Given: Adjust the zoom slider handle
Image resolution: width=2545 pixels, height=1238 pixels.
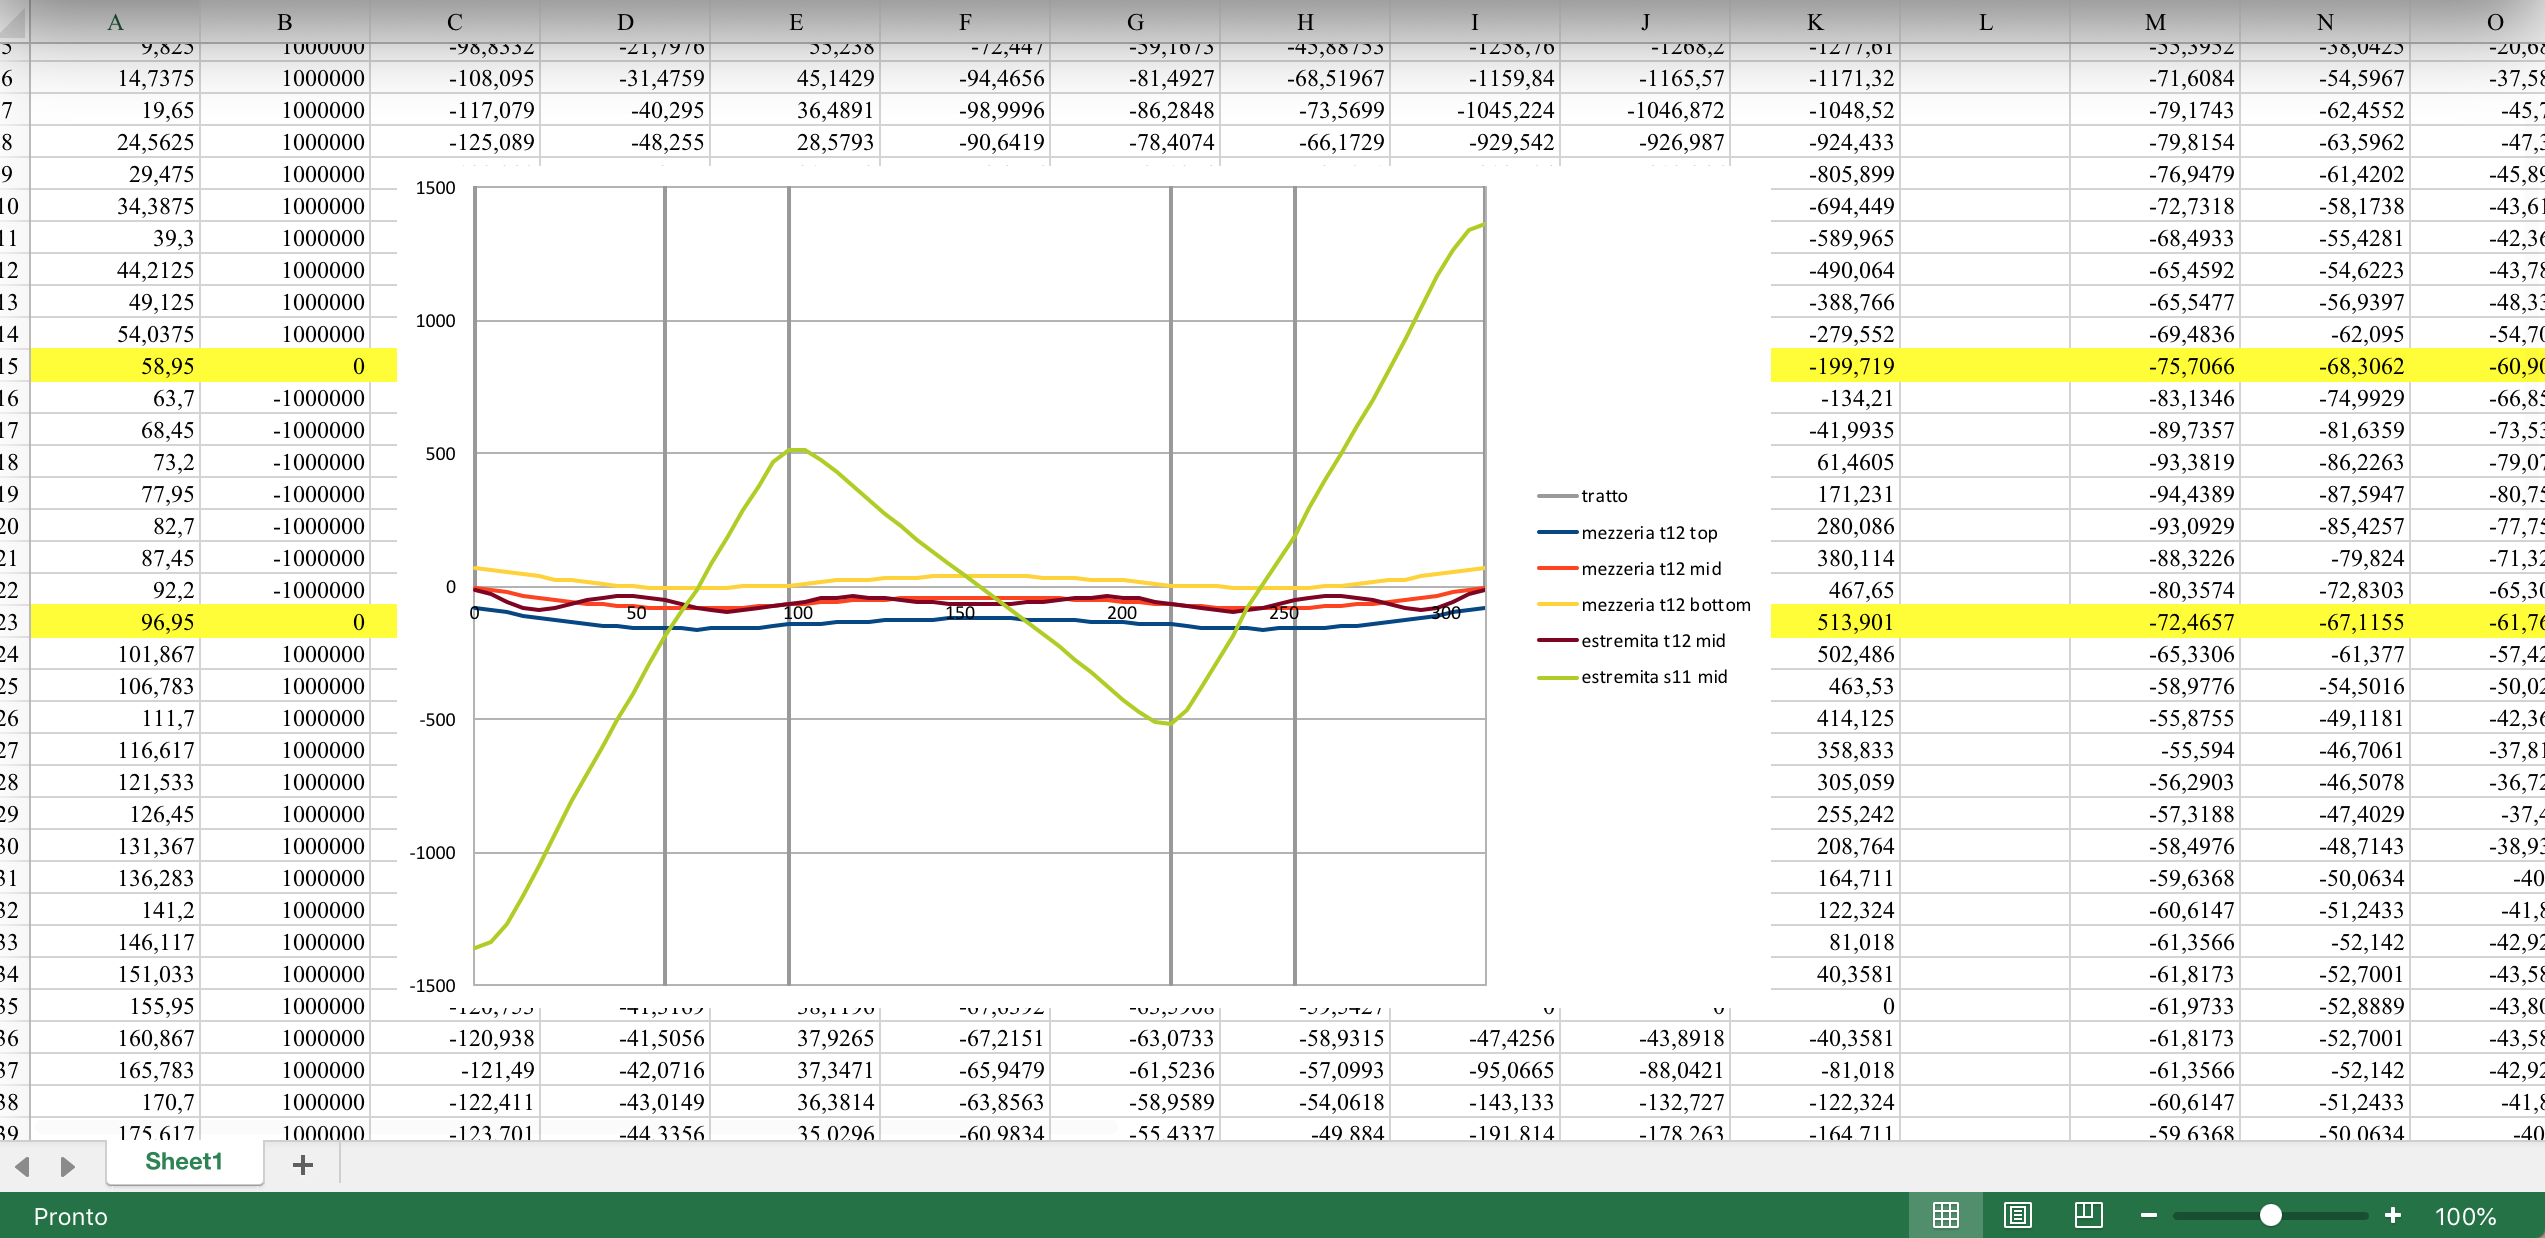Looking at the screenshot, I should click(2270, 1215).
